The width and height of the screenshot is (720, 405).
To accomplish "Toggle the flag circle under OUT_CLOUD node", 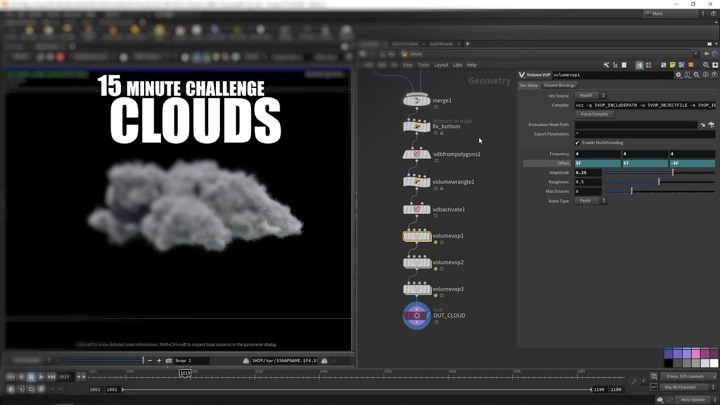I will coord(436,322).
